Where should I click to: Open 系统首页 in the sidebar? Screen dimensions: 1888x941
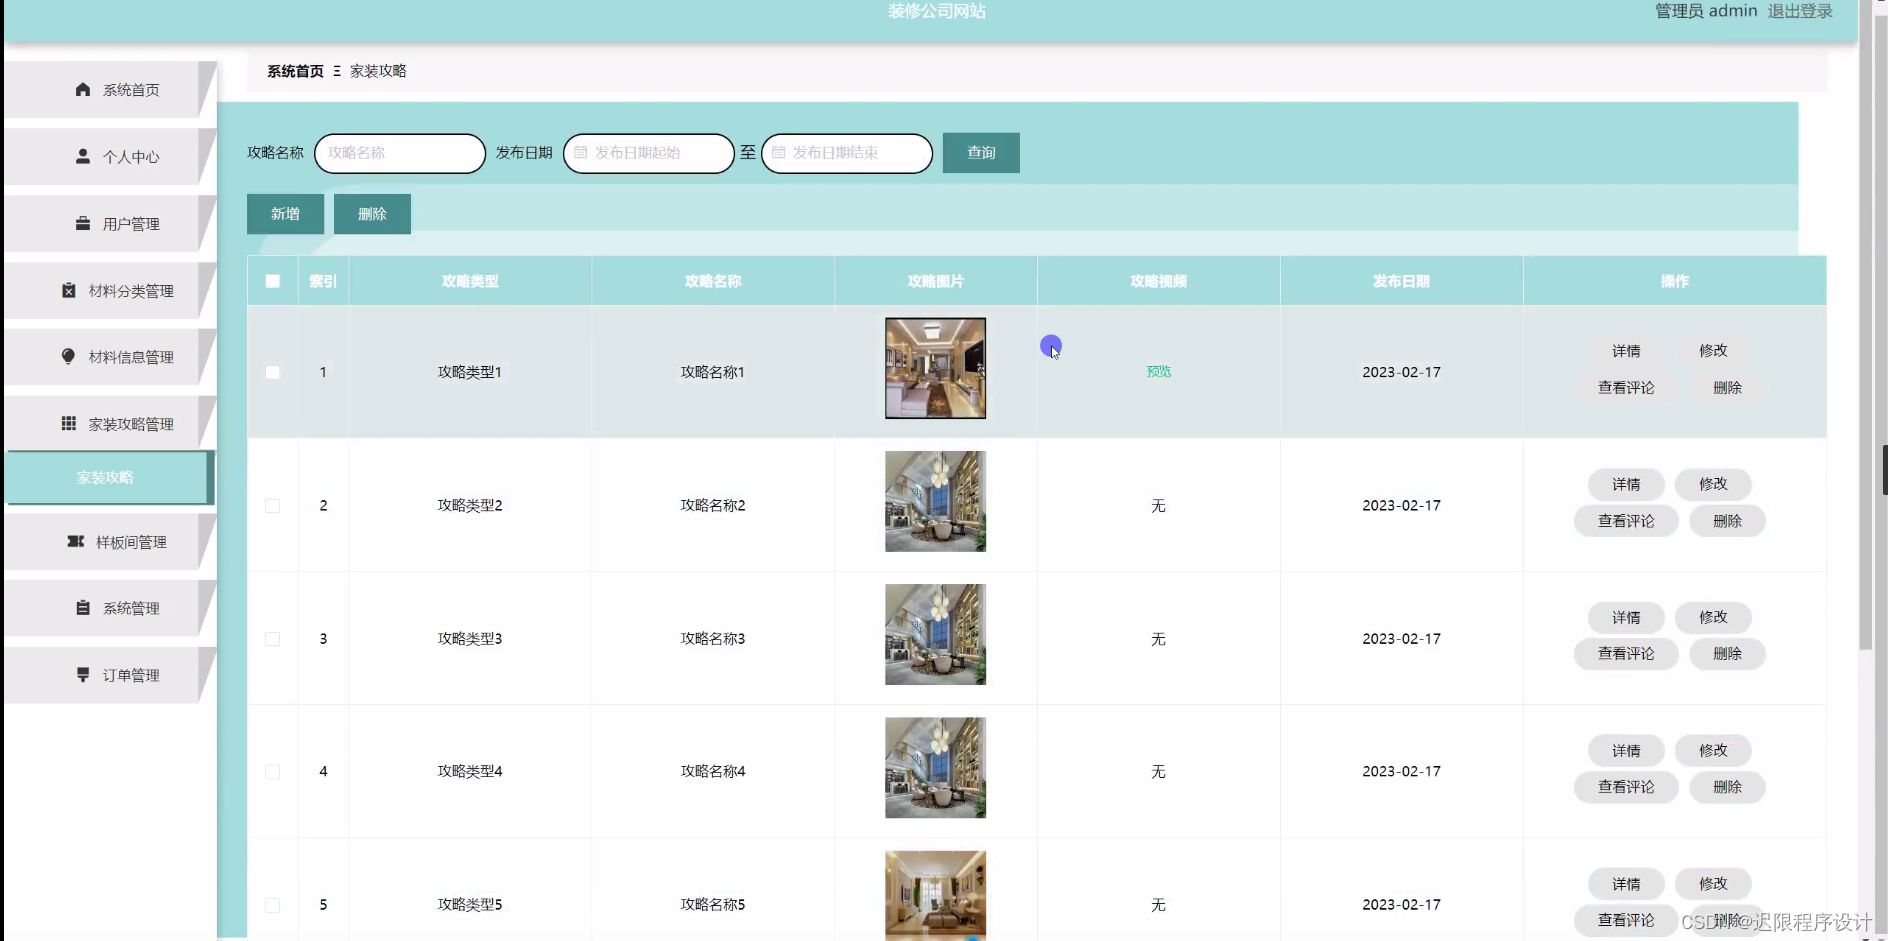[x=108, y=89]
